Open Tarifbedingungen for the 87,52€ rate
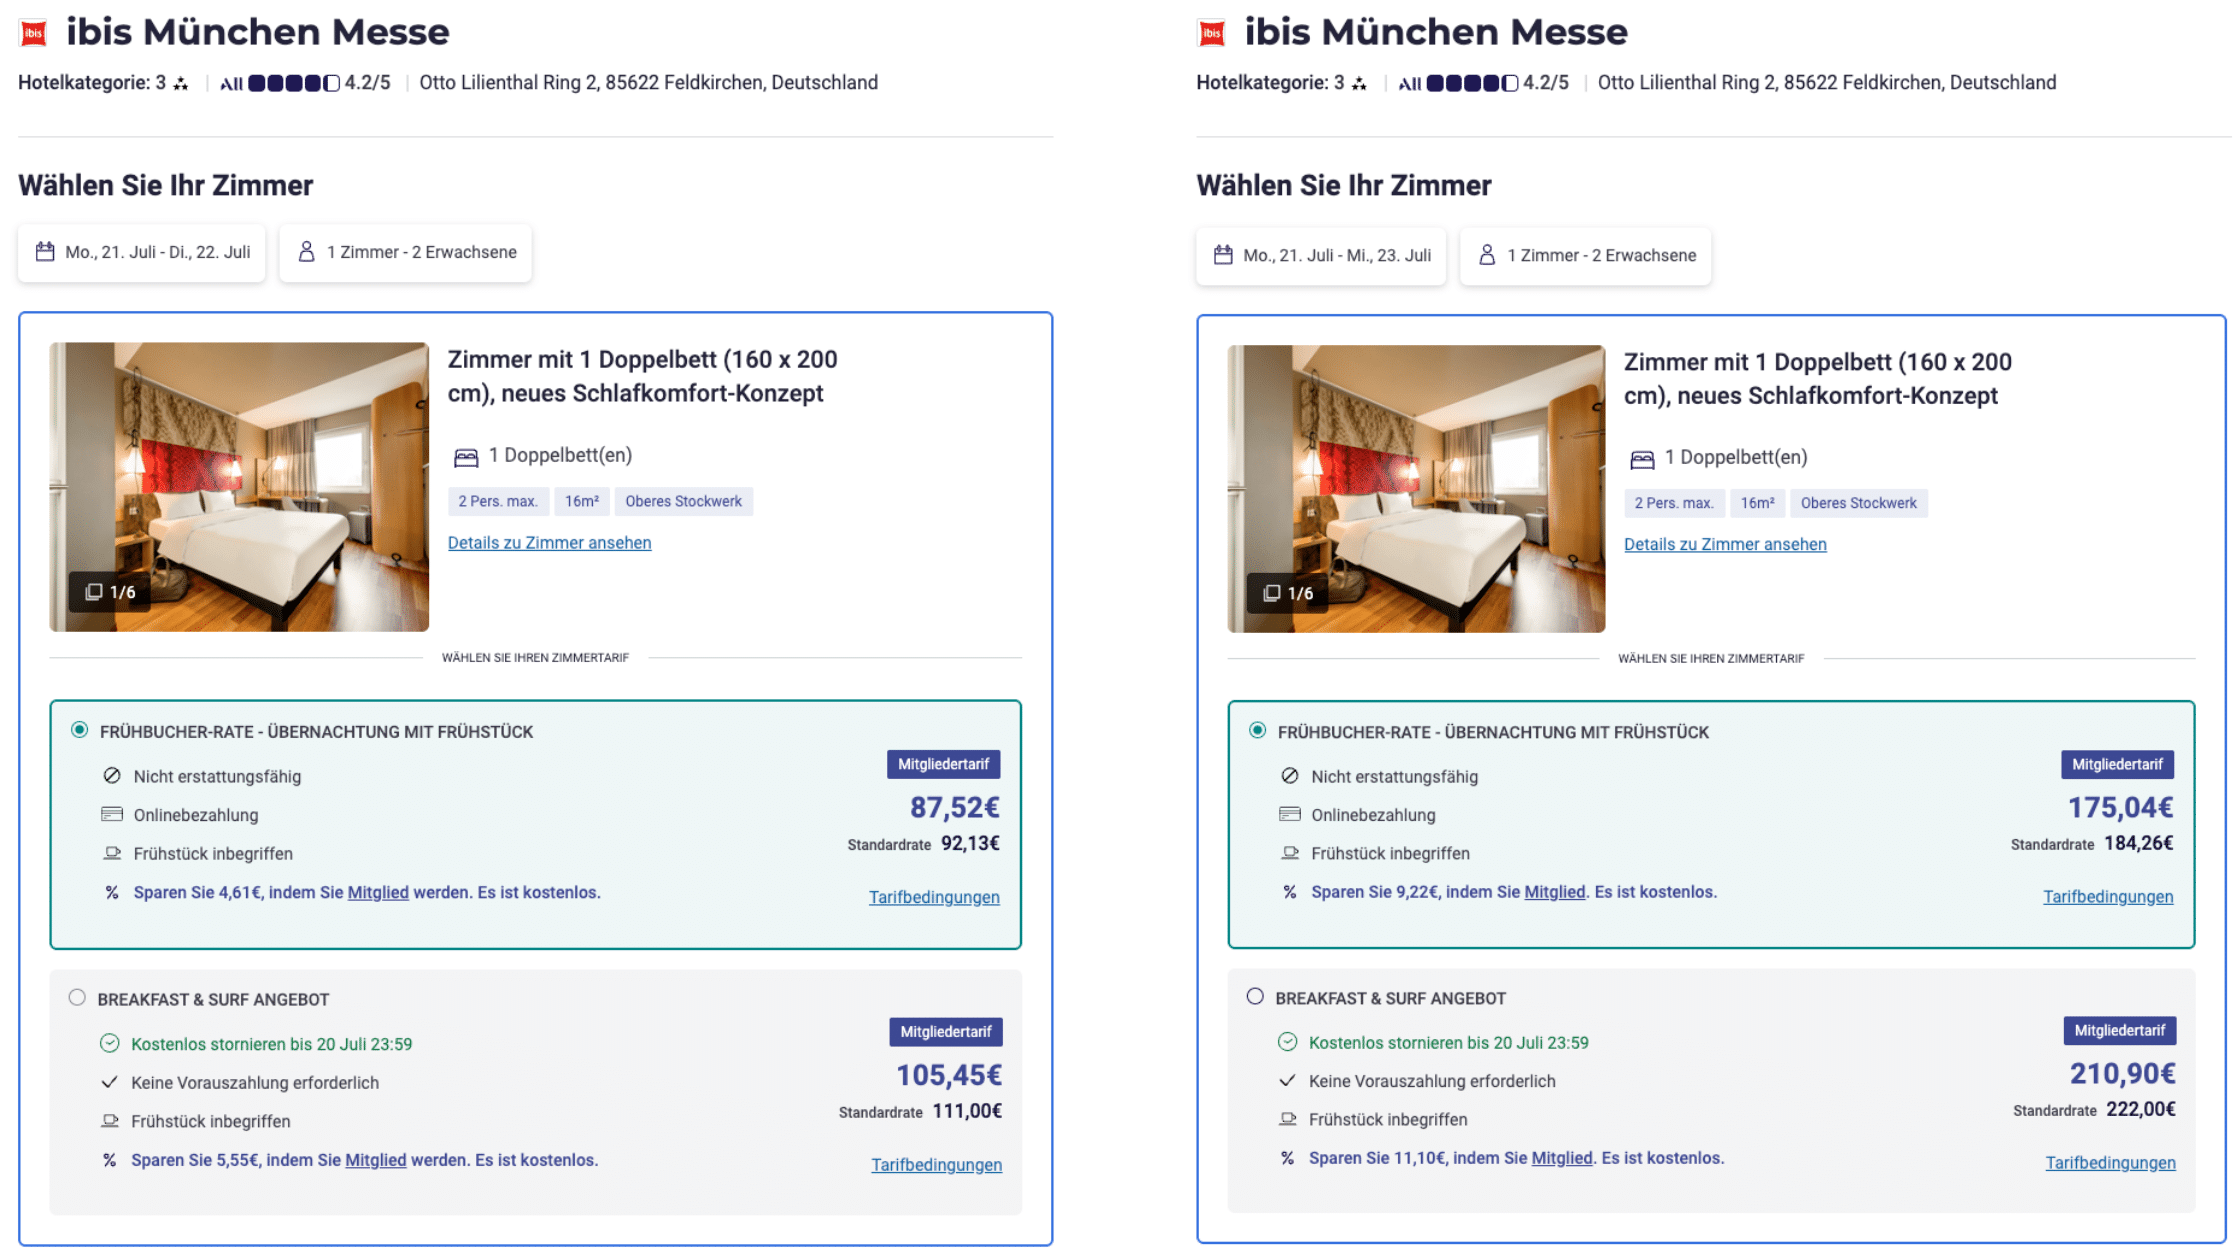This screenshot has width=2240, height=1260. 934,897
